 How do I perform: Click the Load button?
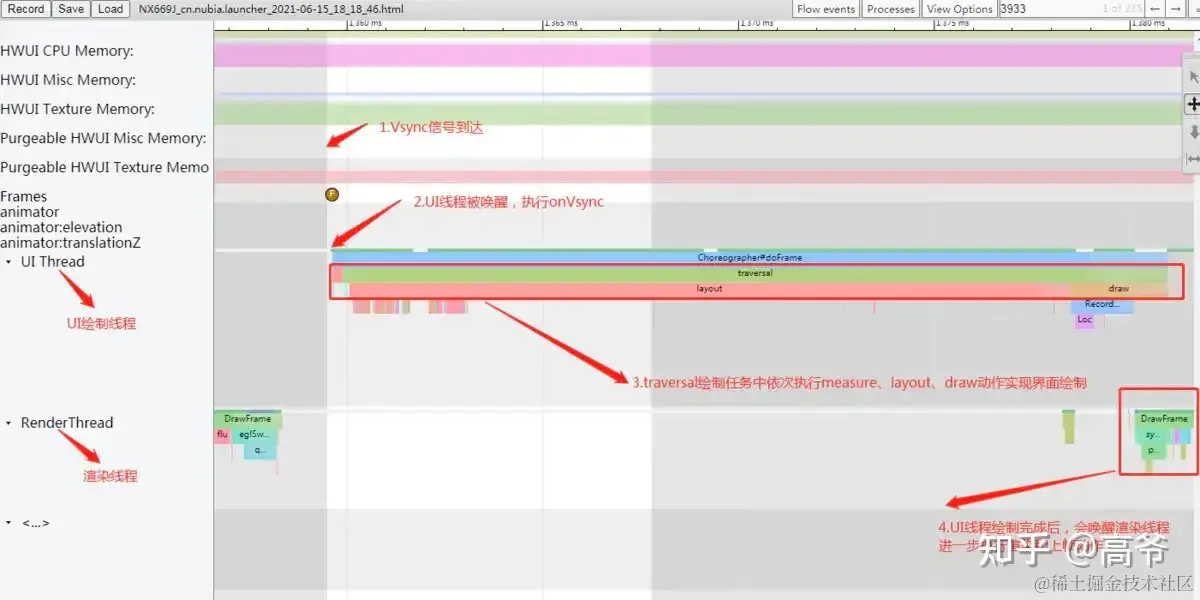click(x=110, y=9)
